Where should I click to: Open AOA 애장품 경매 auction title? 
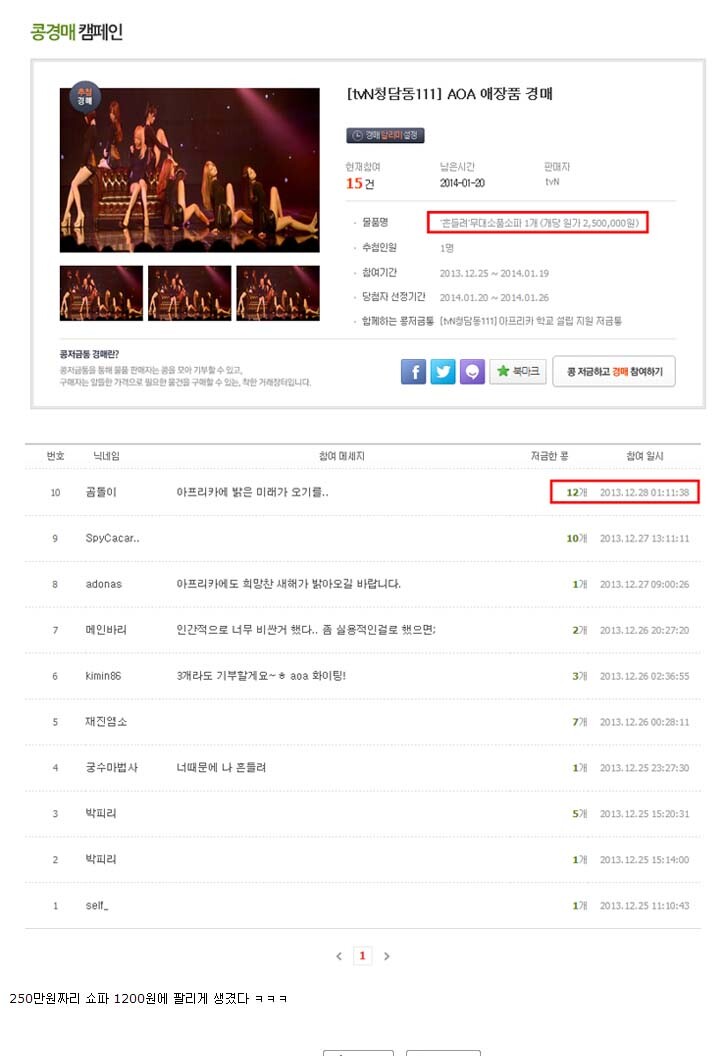click(450, 94)
